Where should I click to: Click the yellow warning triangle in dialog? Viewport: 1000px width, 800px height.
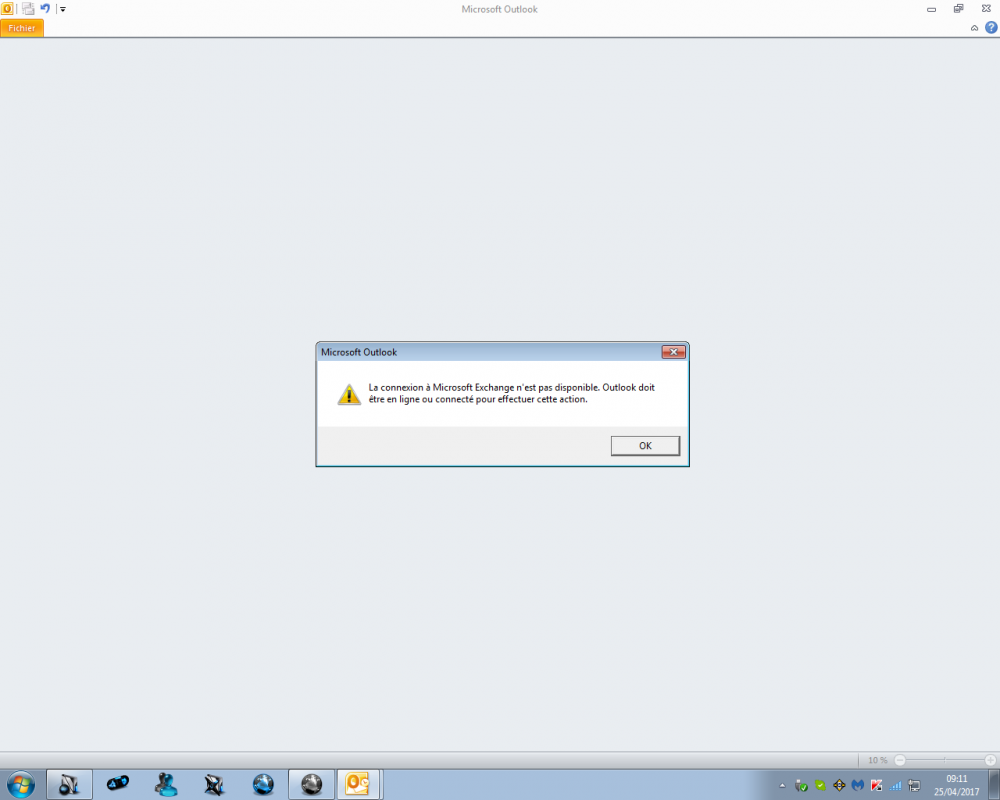[x=349, y=394]
